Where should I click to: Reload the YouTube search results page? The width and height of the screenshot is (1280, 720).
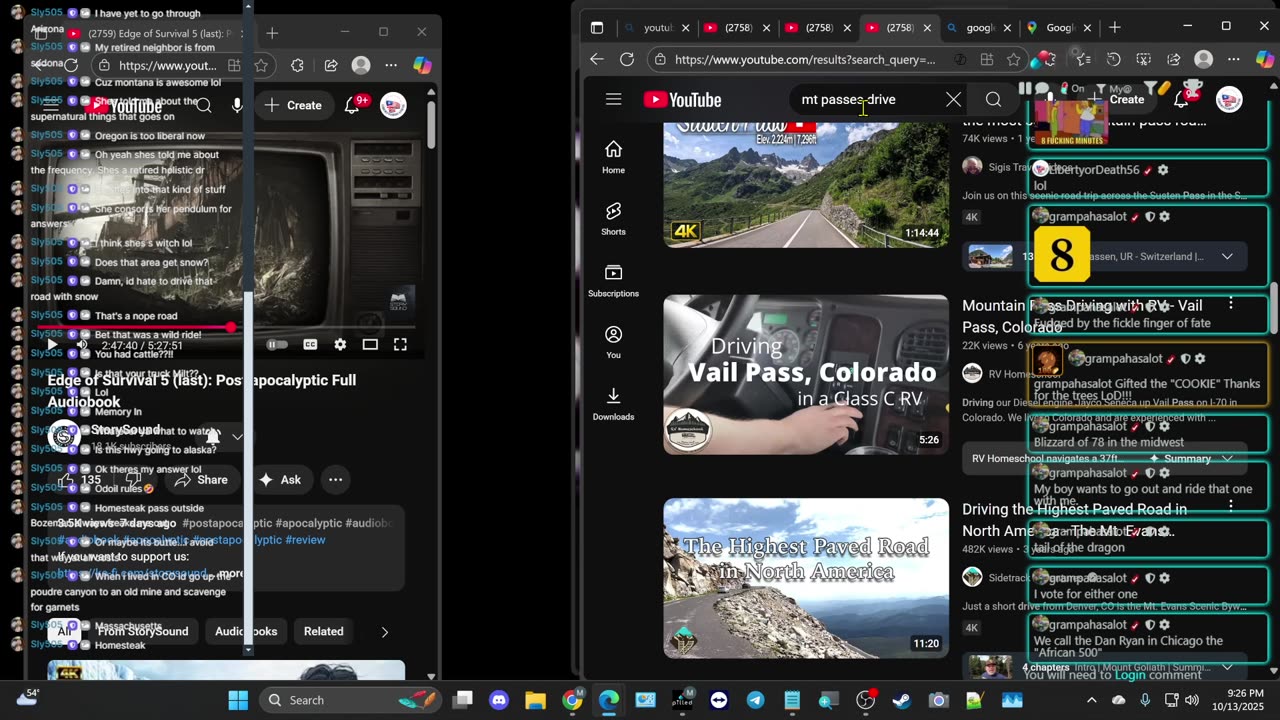(627, 59)
